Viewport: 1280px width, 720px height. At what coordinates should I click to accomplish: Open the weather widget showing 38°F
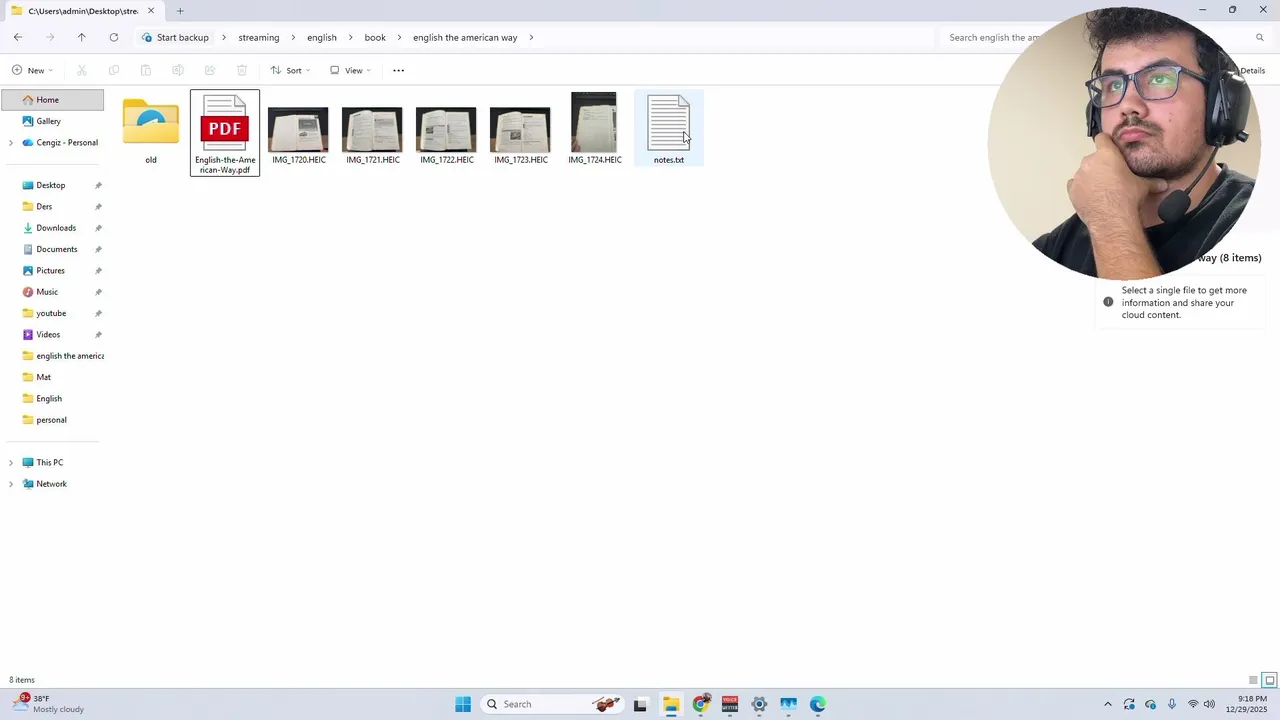[x=50, y=704]
